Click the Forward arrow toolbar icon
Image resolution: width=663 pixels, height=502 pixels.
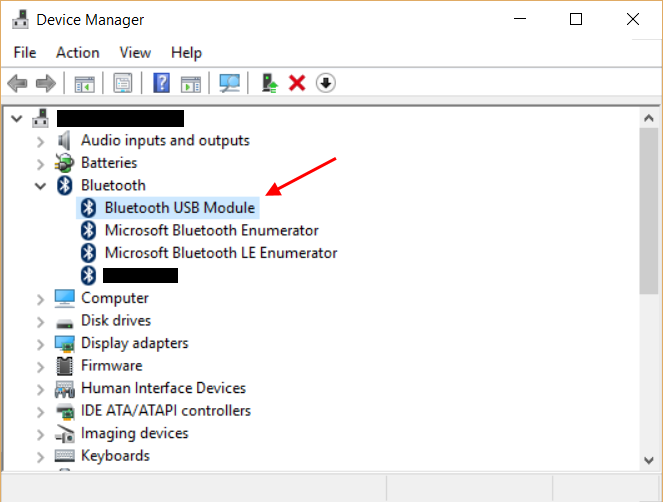46,83
